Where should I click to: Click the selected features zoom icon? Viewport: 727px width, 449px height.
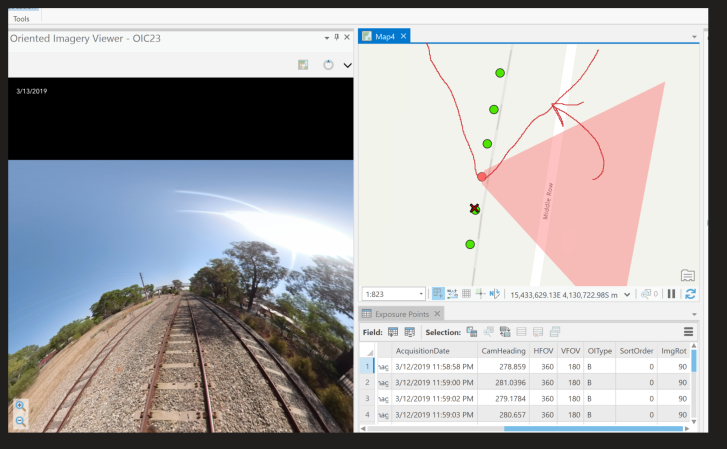tap(645, 294)
